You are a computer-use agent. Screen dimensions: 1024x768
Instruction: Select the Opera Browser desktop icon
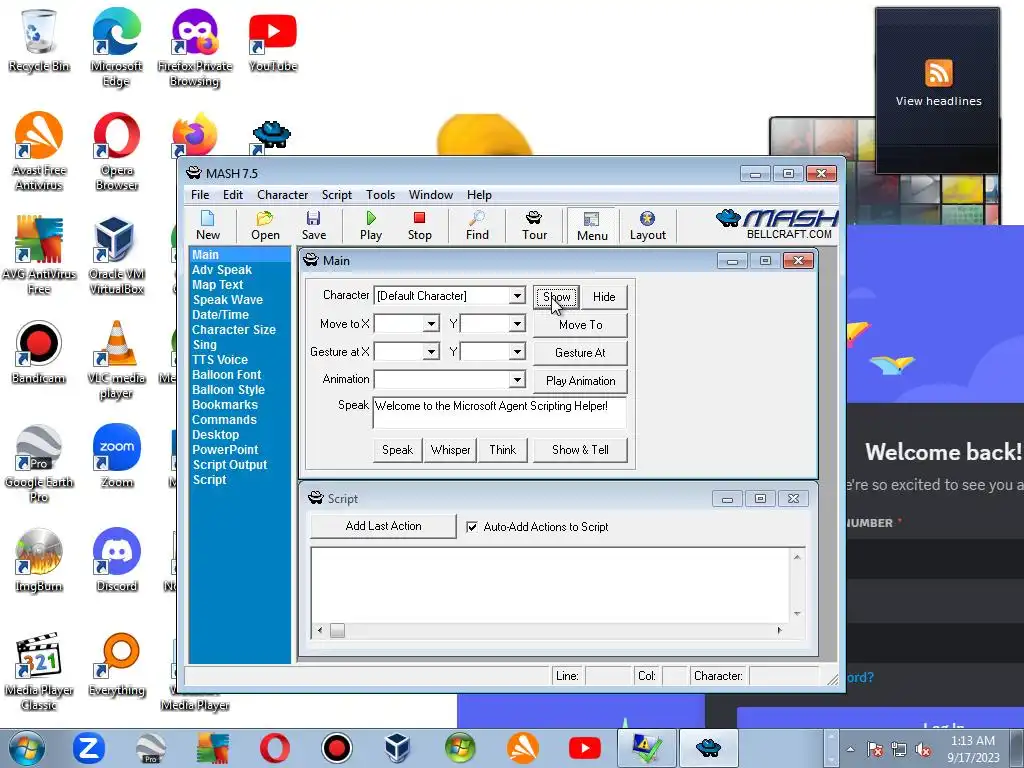pyautogui.click(x=116, y=152)
